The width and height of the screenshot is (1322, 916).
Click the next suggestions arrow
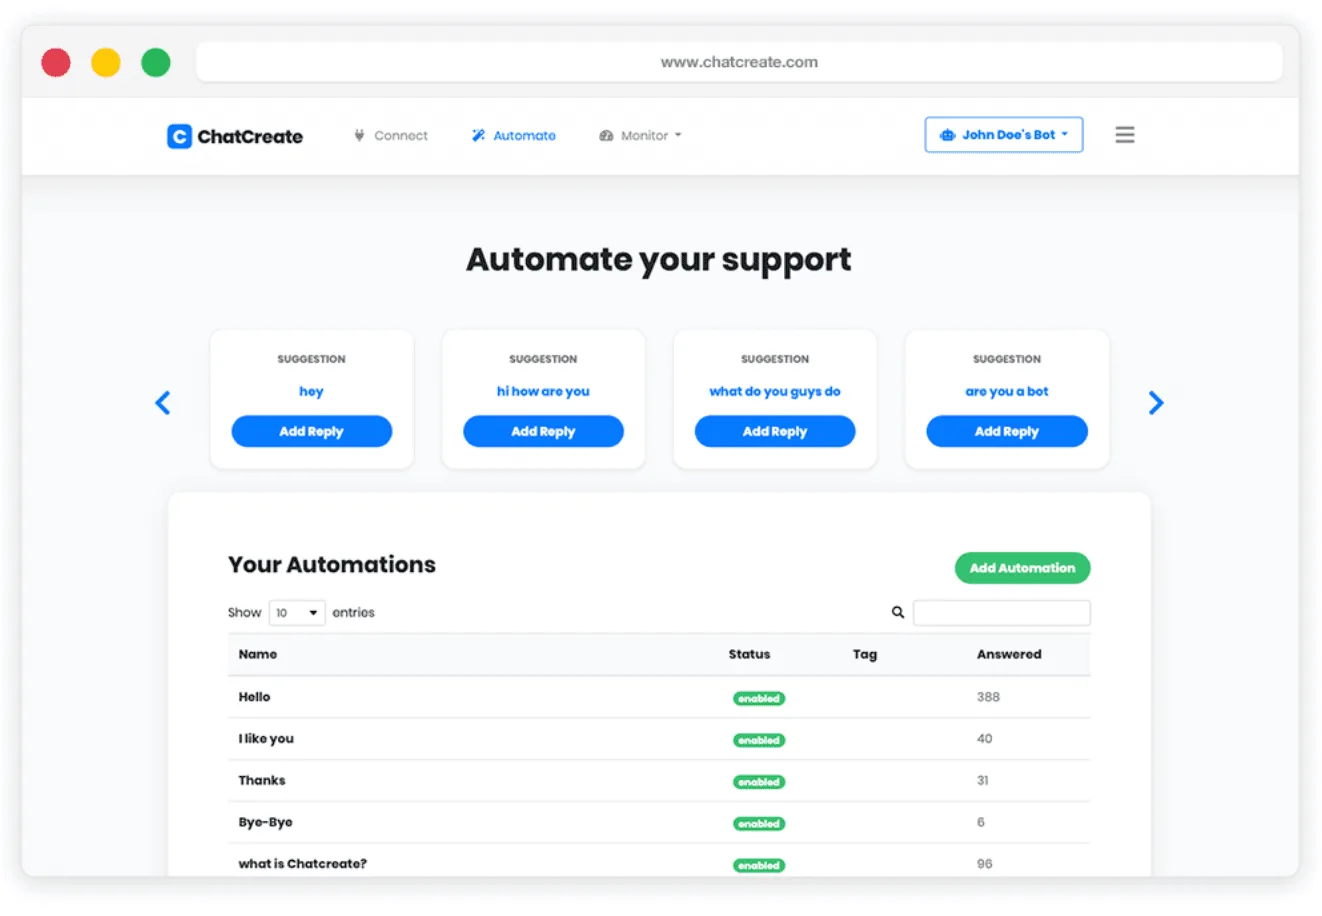click(x=1157, y=402)
